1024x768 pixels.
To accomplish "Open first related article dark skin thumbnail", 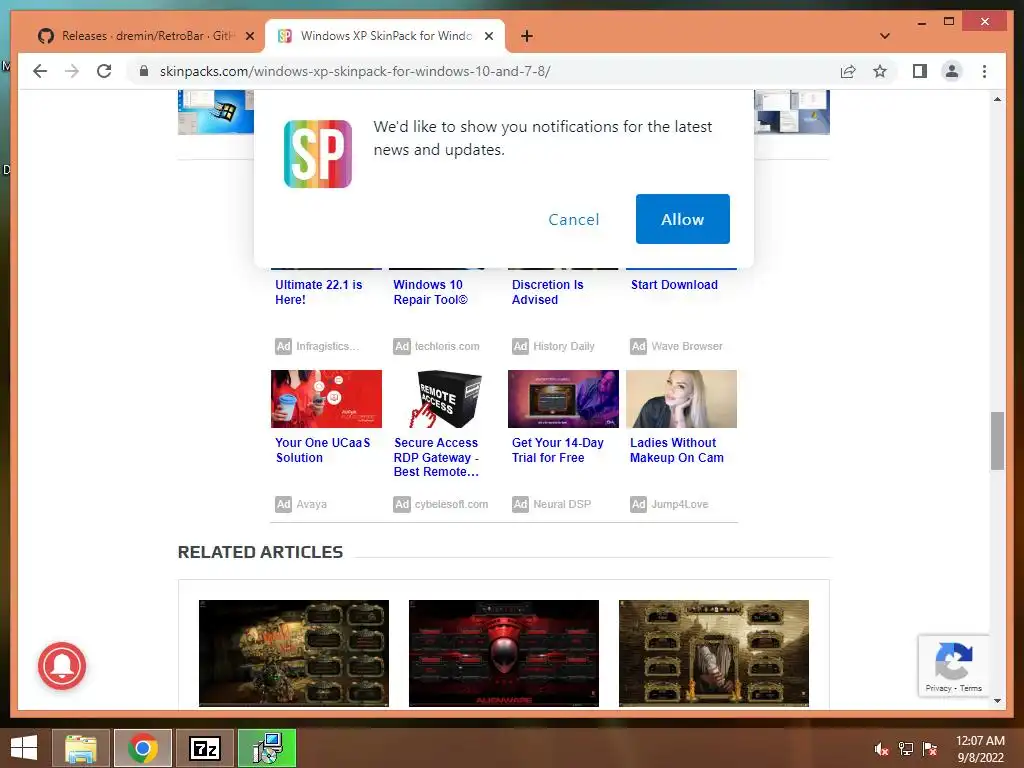I will (x=294, y=653).
